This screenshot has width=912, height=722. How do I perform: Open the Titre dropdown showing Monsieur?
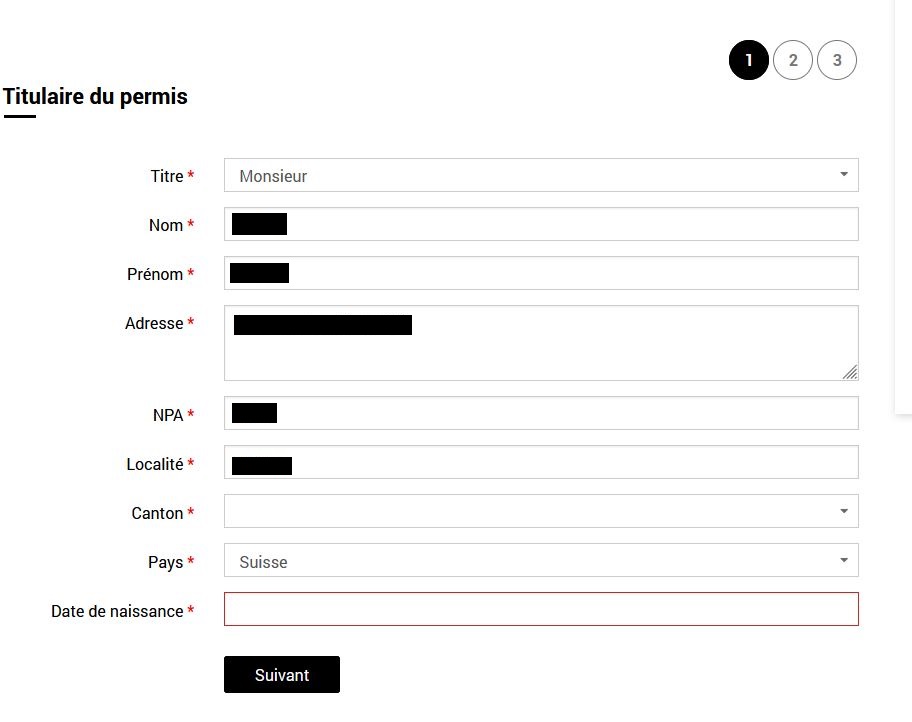[x=541, y=175]
